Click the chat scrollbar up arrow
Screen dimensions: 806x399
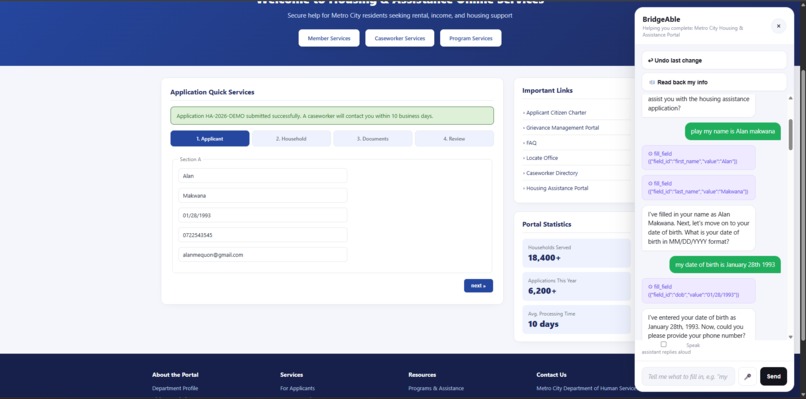(790, 98)
